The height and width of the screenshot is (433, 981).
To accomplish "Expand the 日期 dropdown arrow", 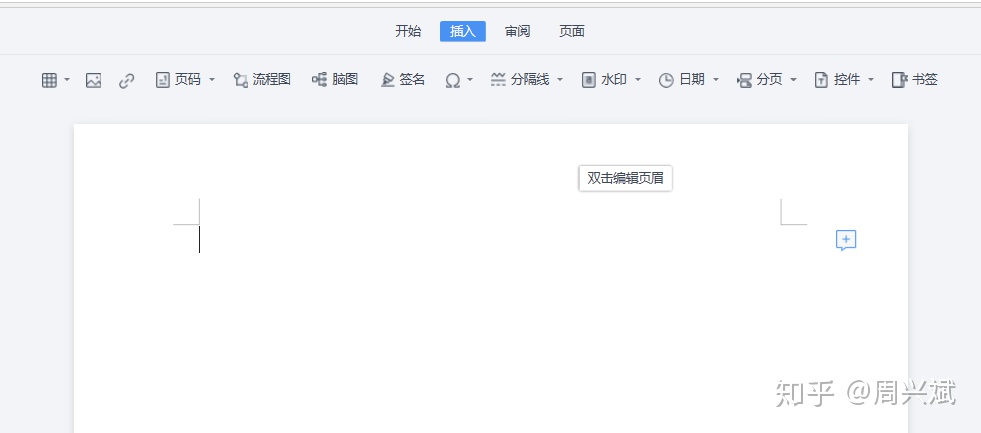I will (716, 80).
